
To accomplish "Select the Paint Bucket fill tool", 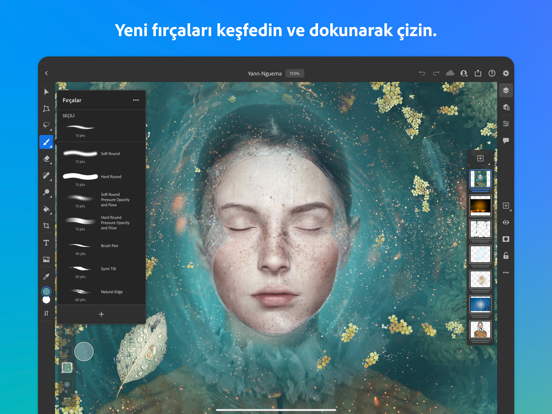I will tap(46, 209).
